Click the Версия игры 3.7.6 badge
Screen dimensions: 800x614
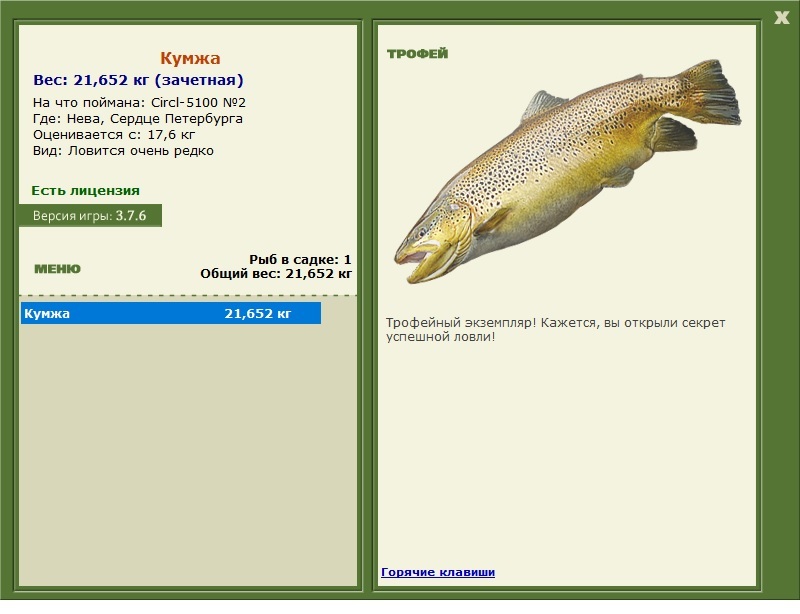pos(90,216)
